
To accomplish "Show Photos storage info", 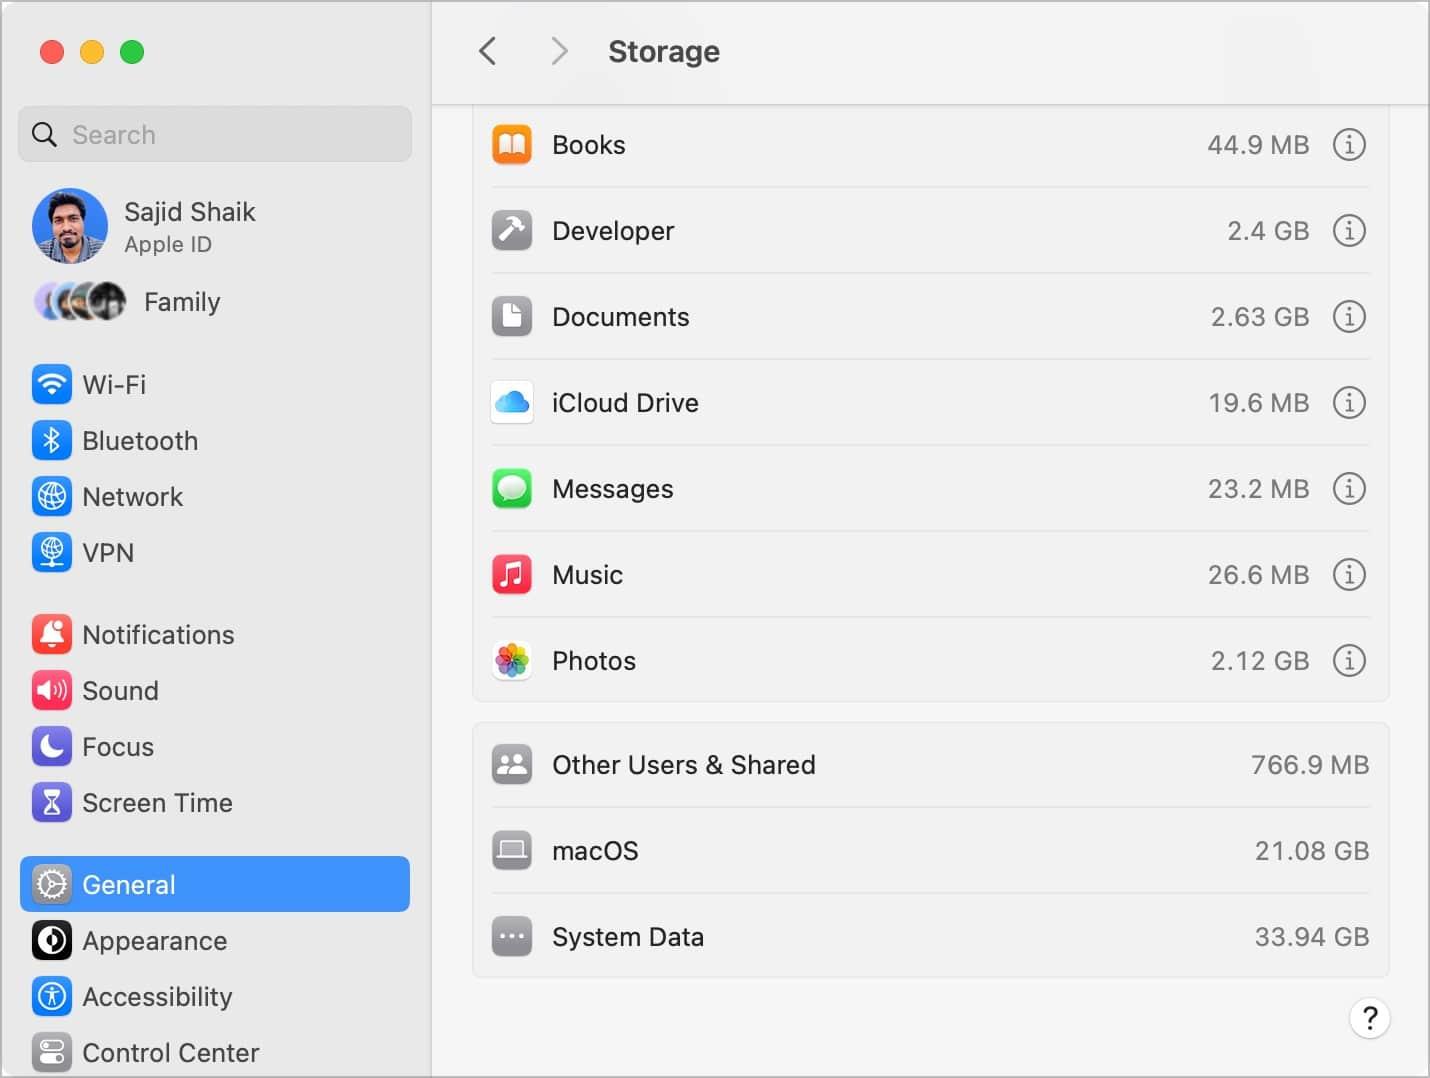I will [x=1349, y=661].
